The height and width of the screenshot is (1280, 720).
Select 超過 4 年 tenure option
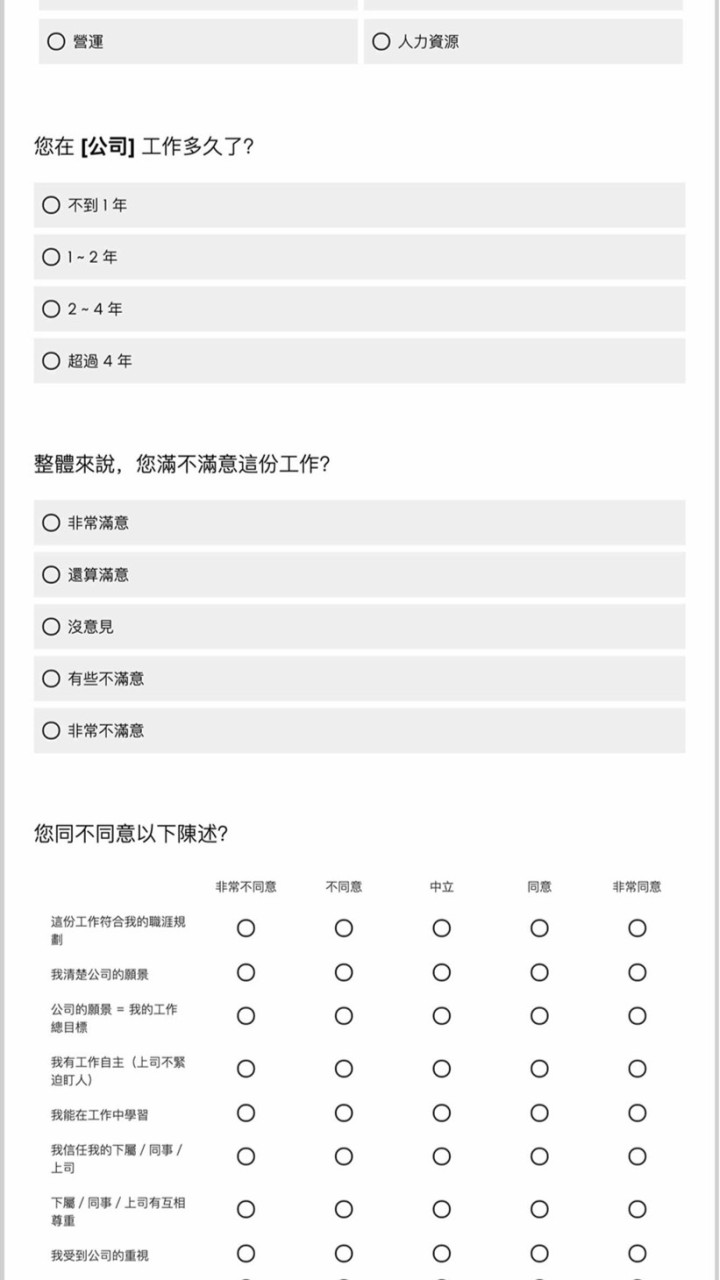[x=51, y=361]
